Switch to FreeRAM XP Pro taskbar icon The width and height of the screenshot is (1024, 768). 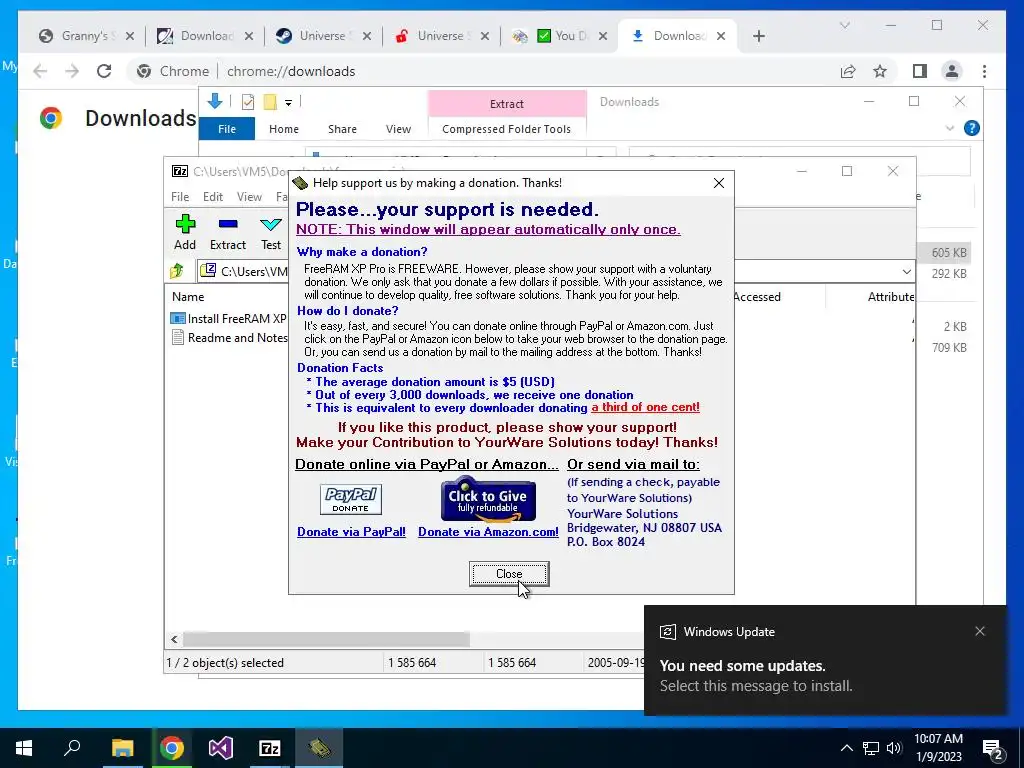319,748
